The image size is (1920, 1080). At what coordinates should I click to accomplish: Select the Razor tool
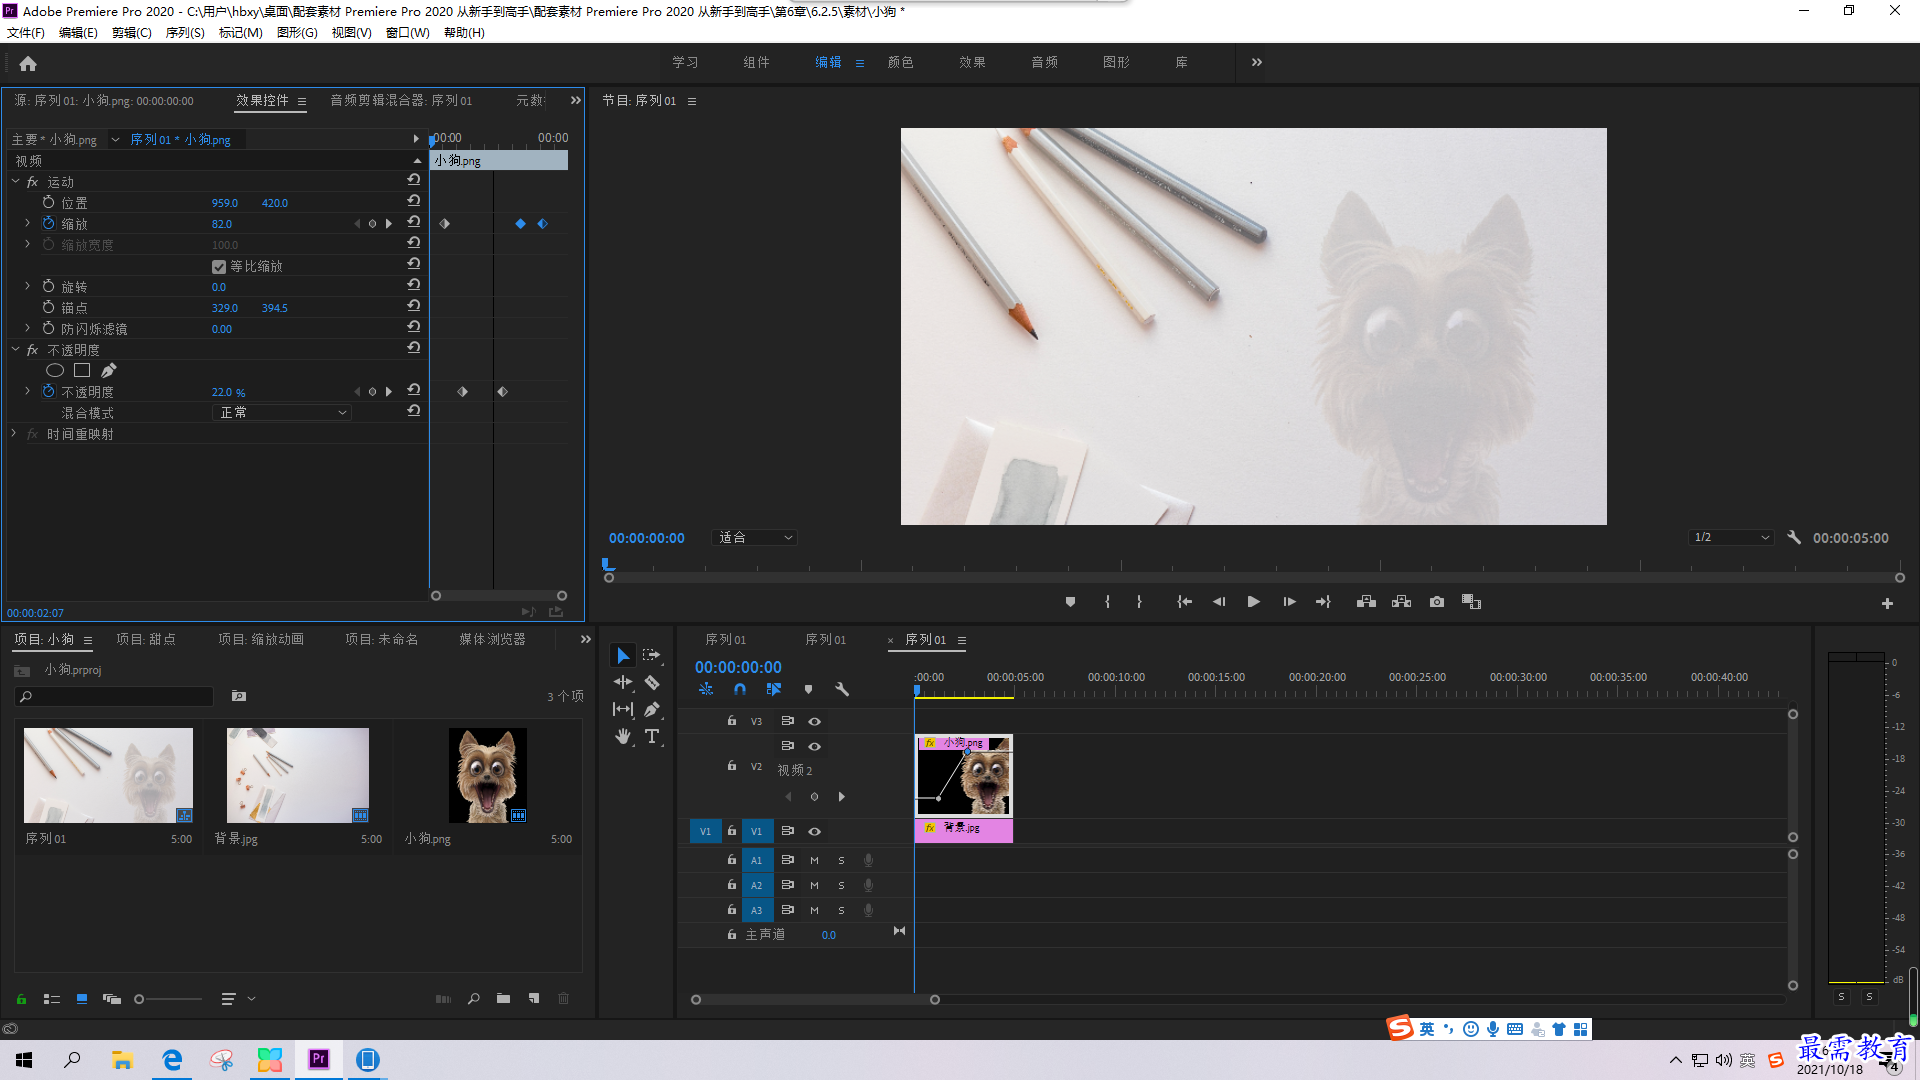tap(651, 682)
